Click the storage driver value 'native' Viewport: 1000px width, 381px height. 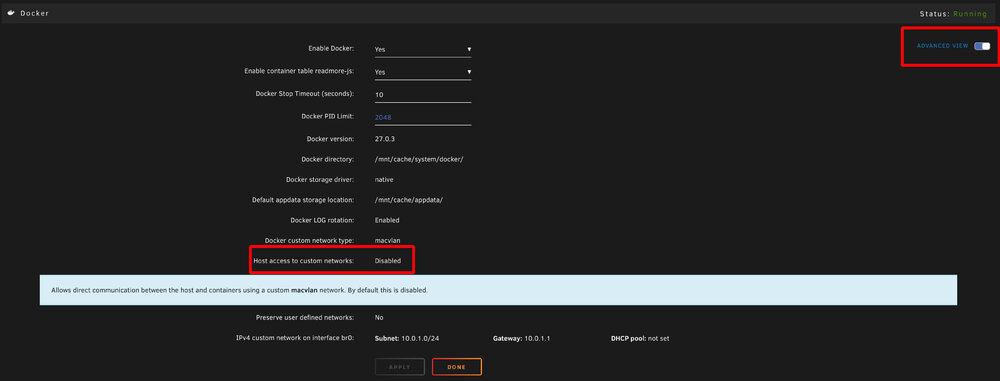[x=384, y=179]
